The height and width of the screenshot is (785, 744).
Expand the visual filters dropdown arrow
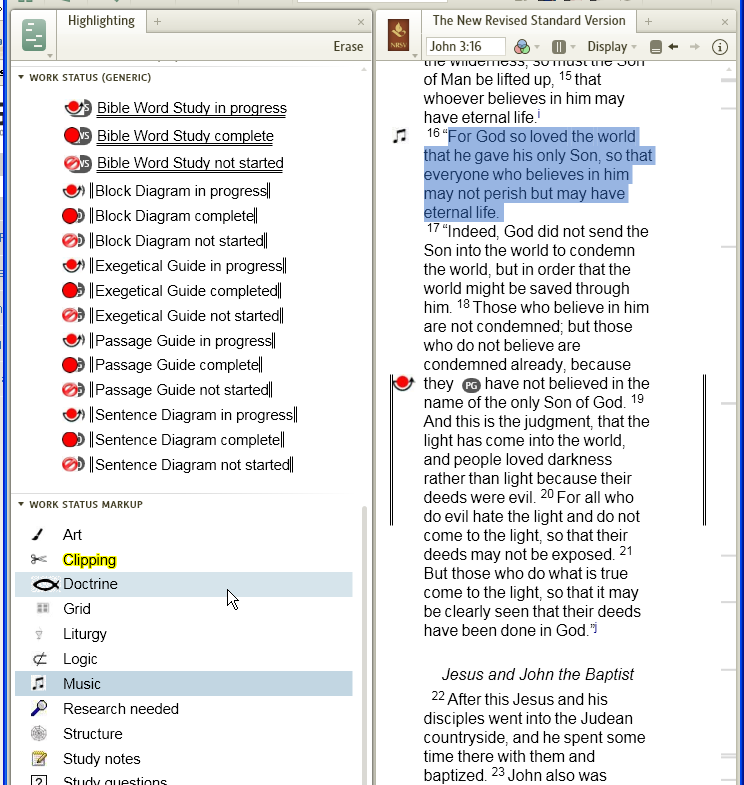(537, 47)
